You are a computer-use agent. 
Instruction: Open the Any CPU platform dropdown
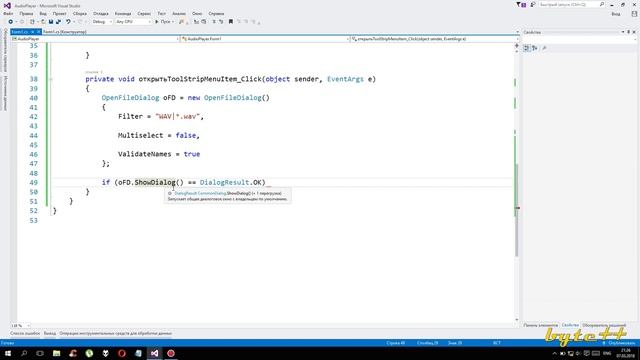(133, 22)
